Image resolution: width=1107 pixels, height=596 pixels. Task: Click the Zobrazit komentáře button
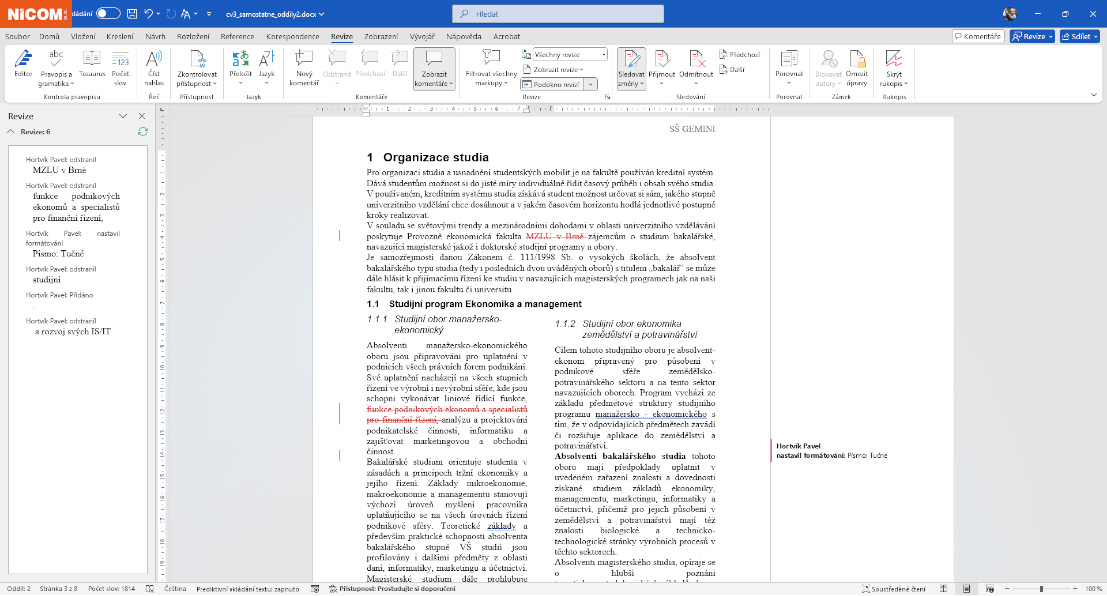[434, 68]
